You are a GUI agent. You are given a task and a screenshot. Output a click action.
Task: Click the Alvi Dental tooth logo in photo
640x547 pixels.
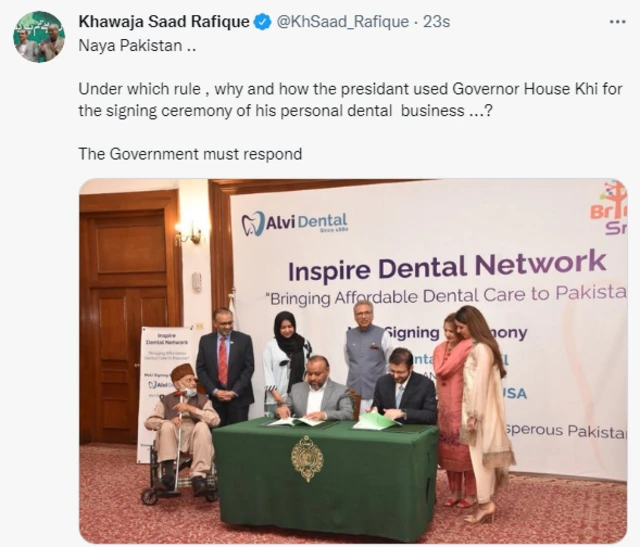(253, 223)
